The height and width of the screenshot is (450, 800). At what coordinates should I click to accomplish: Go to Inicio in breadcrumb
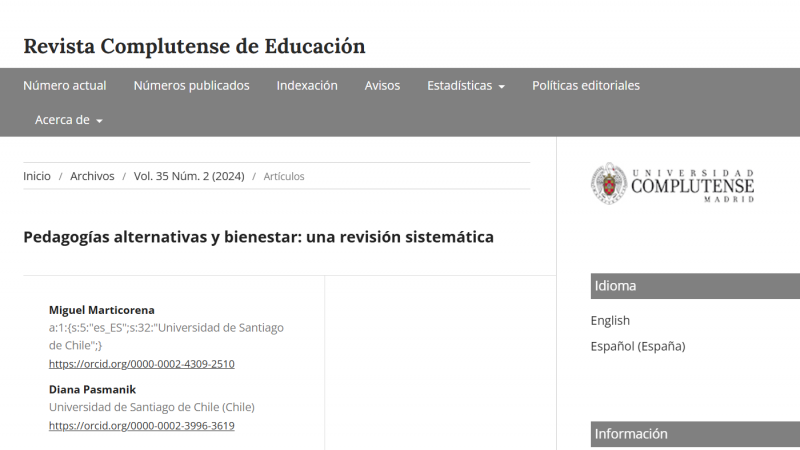37,176
